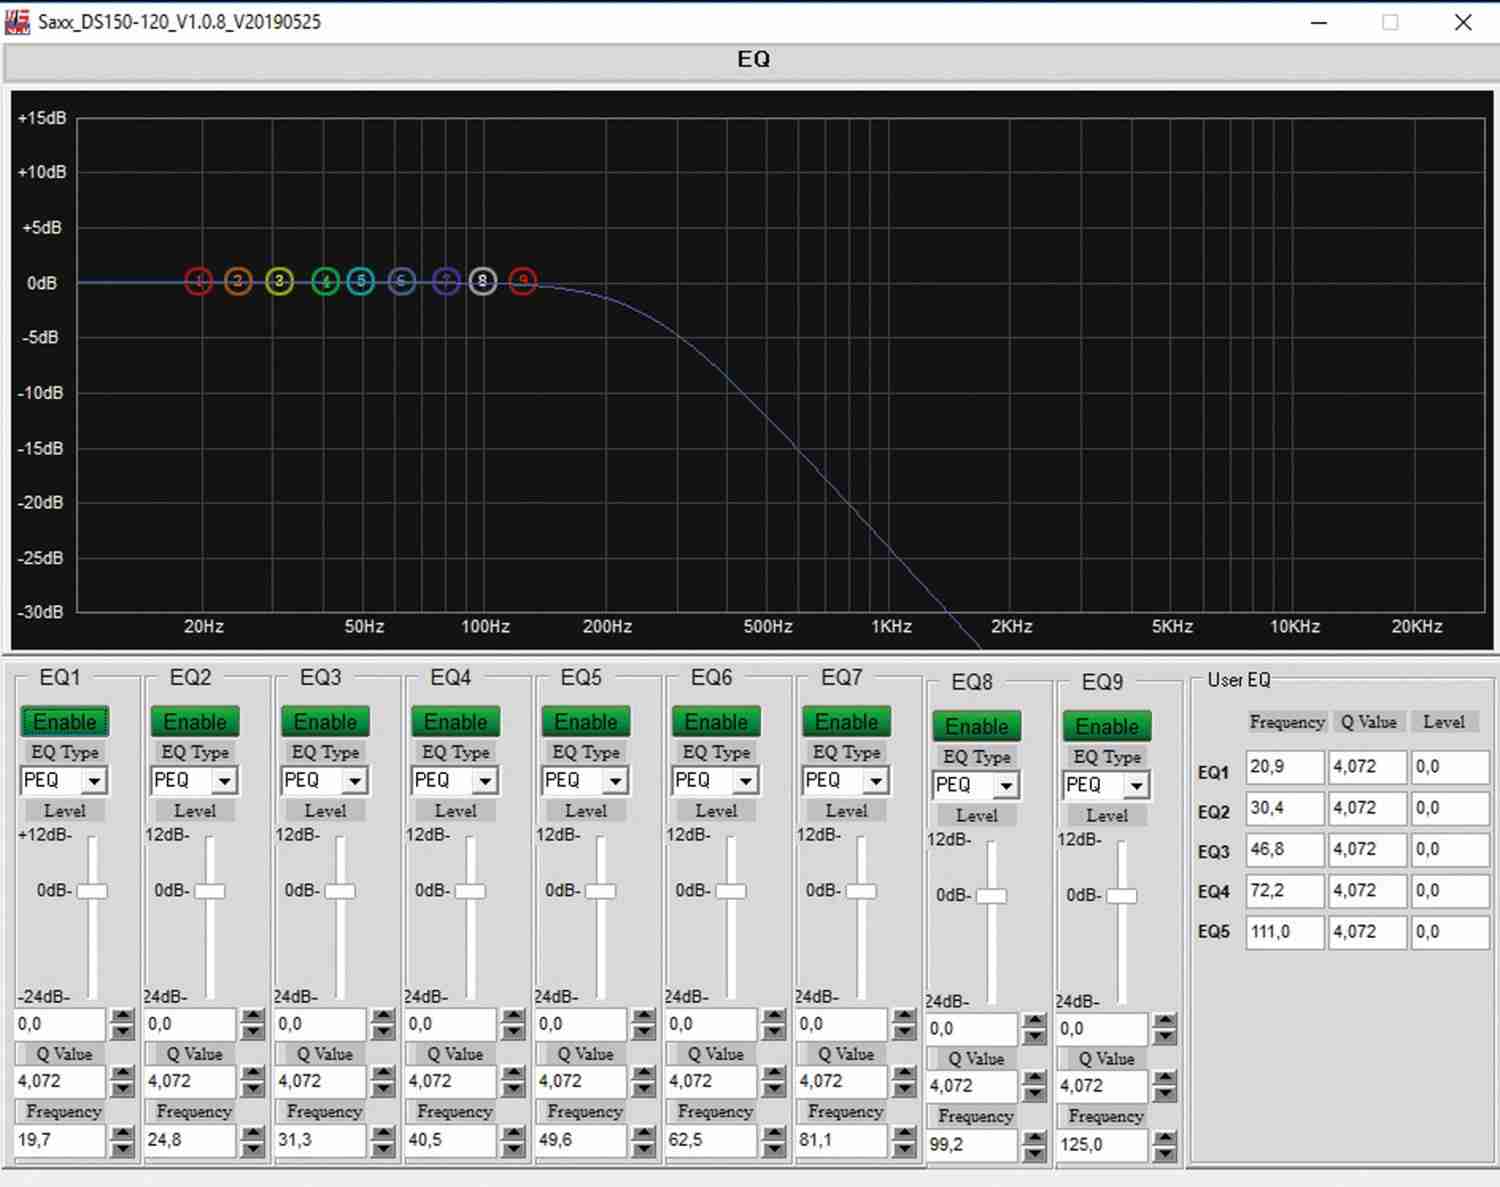Click the EQ9 level slider handle

tap(1122, 896)
